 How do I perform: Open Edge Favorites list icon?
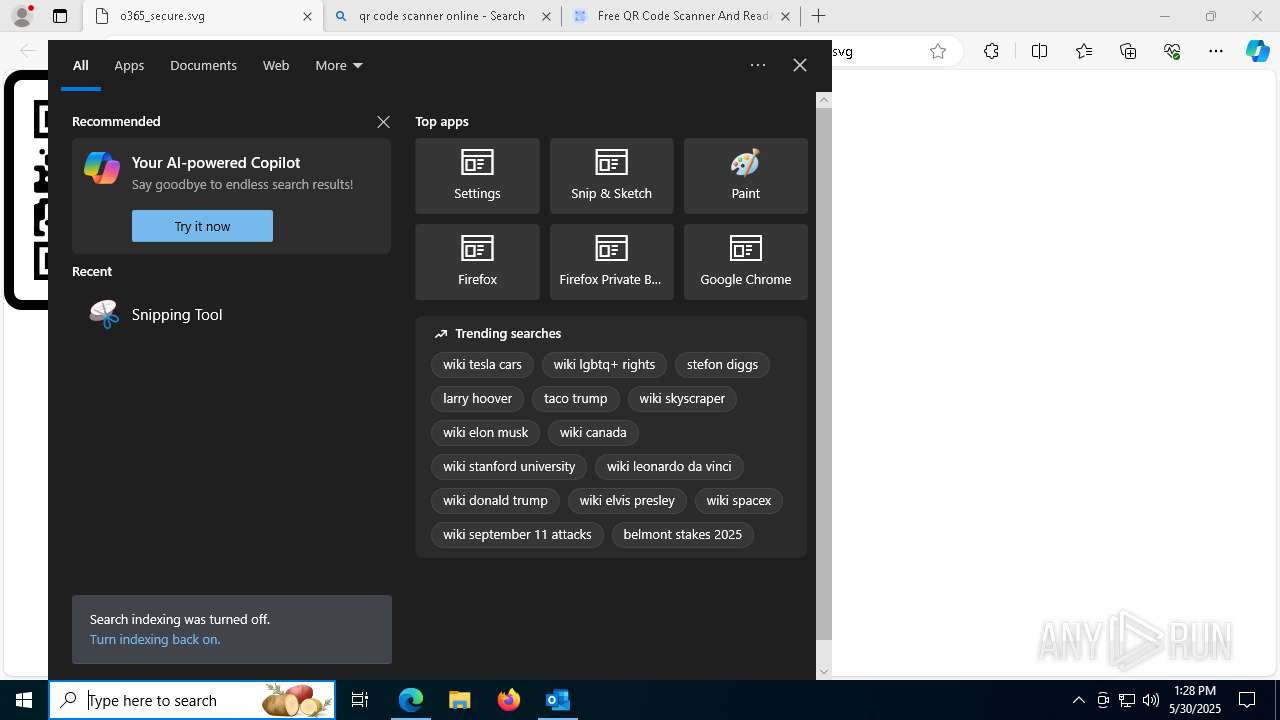pyautogui.click(x=1084, y=51)
